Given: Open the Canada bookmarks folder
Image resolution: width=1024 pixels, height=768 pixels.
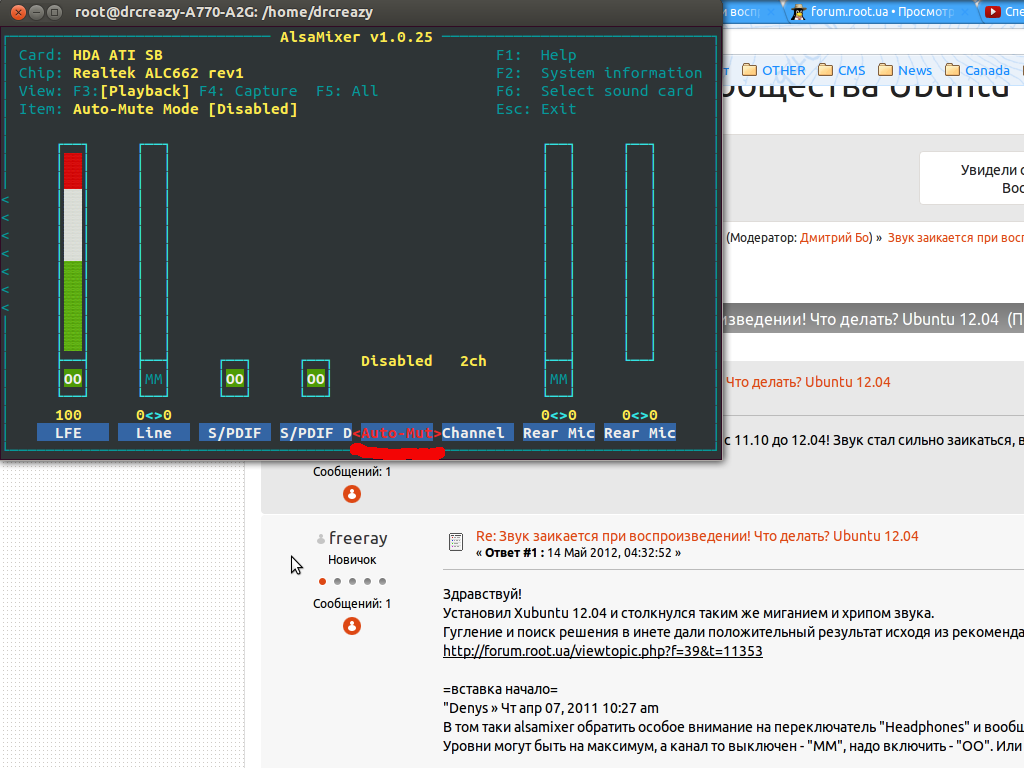Looking at the screenshot, I should point(977,70).
